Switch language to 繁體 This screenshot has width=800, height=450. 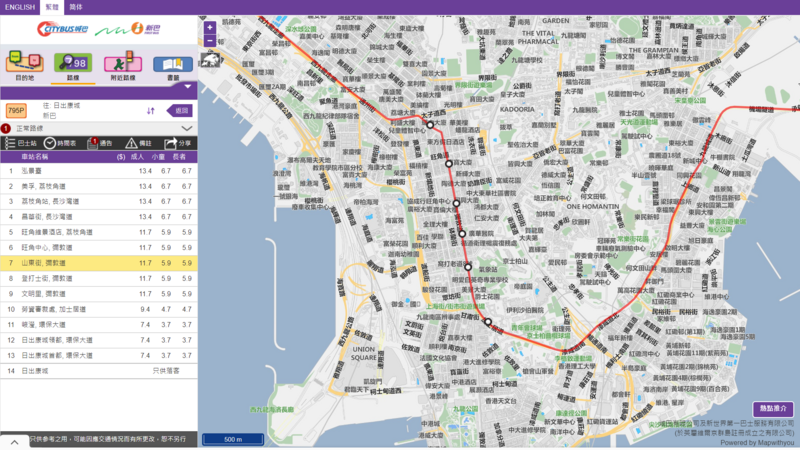click(52, 7)
